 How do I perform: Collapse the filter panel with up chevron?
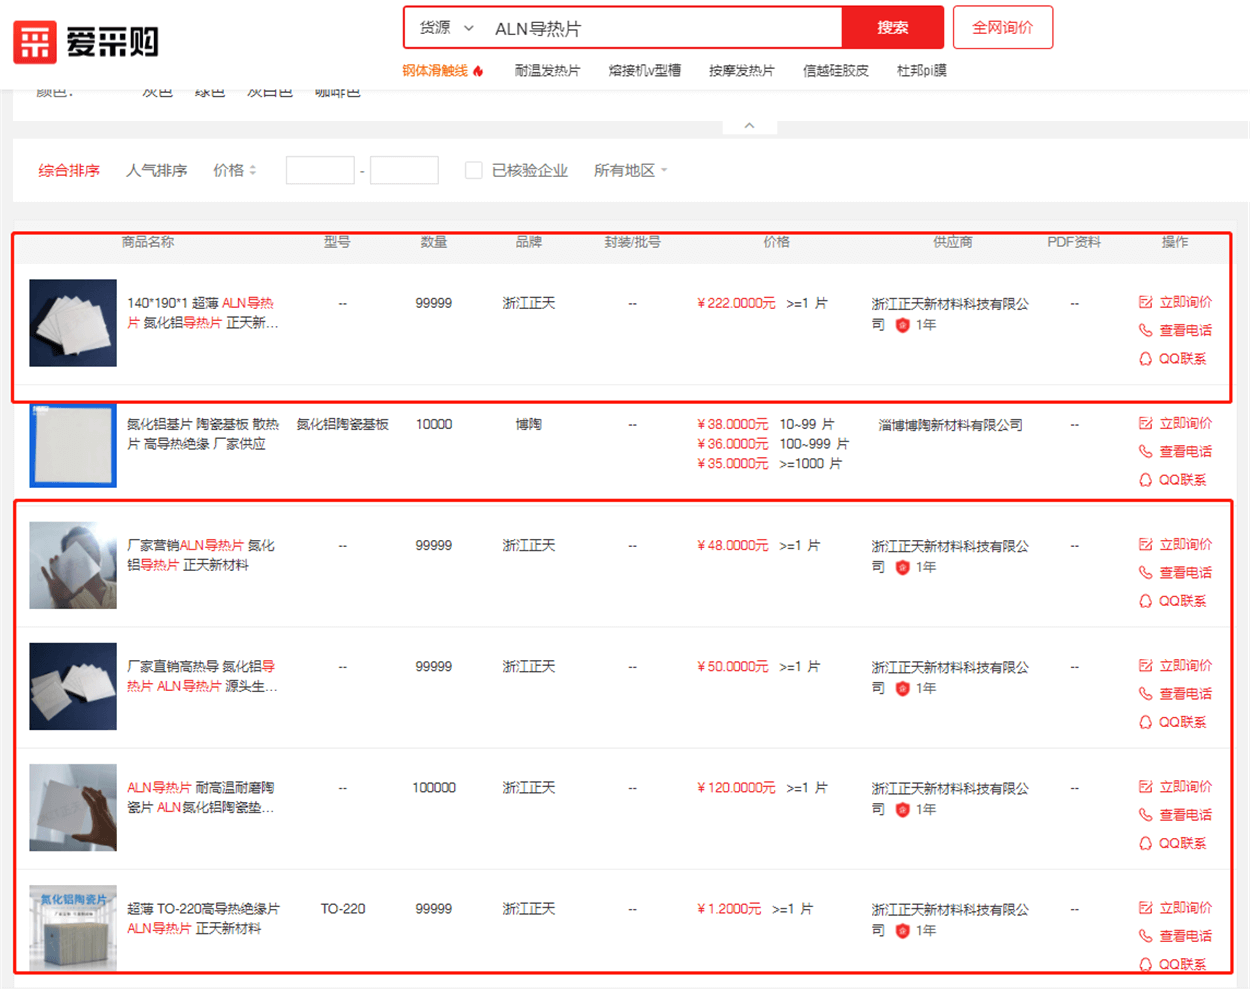coord(749,126)
